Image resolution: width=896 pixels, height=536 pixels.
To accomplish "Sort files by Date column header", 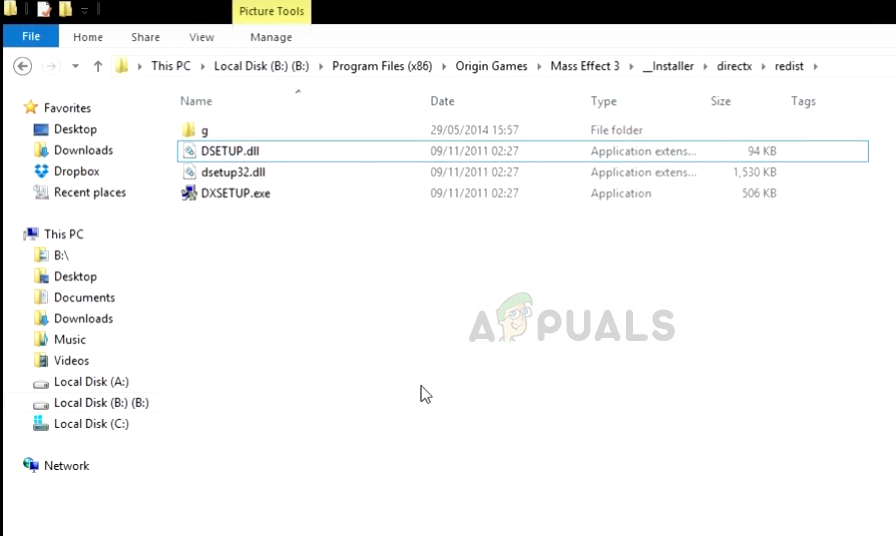I will tap(442, 101).
